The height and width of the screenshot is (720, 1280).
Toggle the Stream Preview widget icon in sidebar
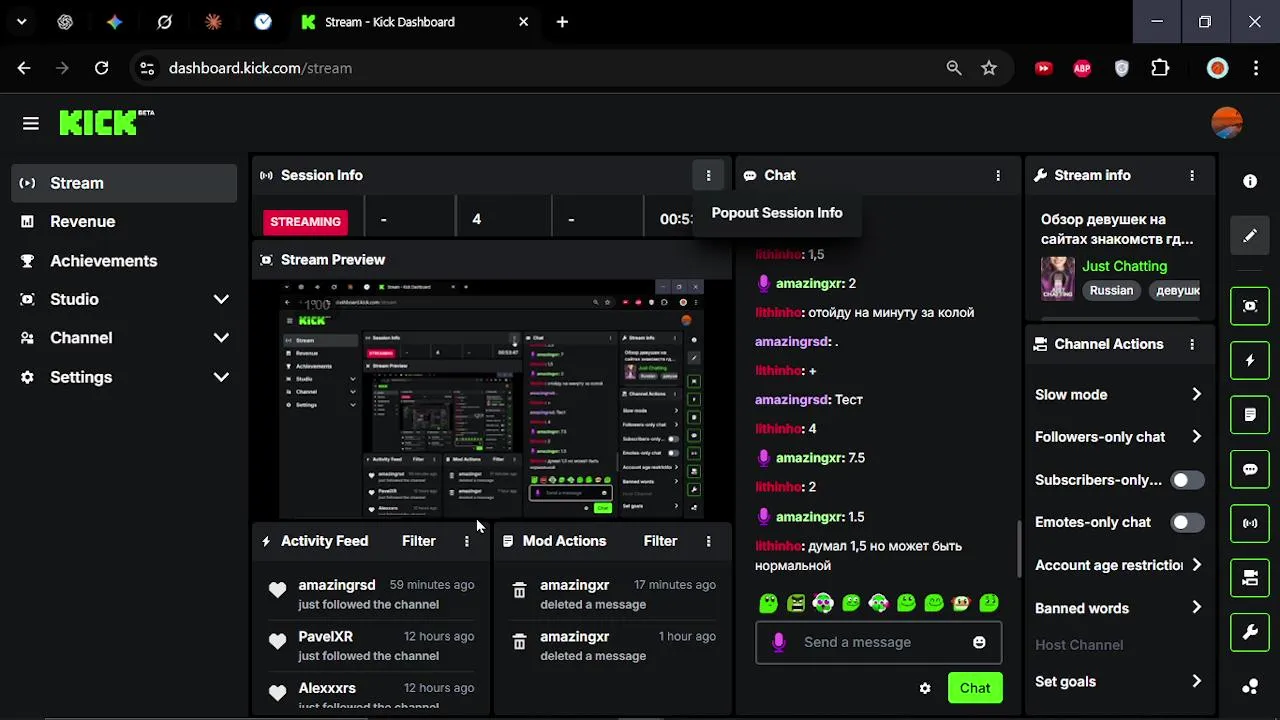tap(1250, 306)
